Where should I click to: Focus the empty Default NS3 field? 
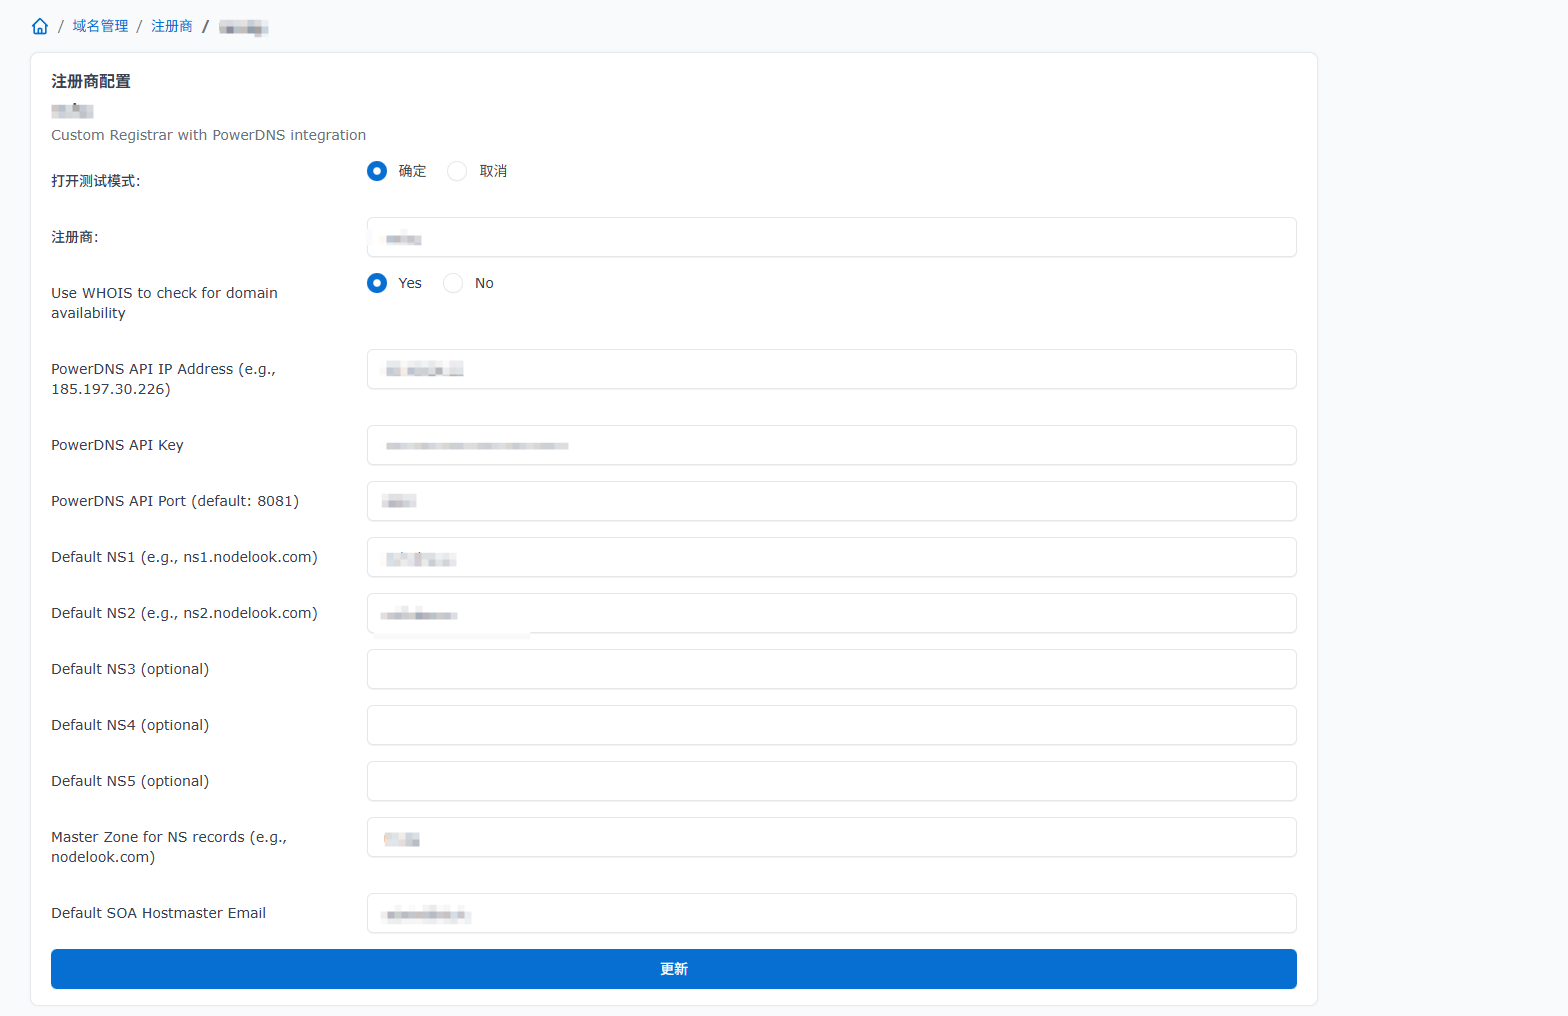tap(831, 669)
